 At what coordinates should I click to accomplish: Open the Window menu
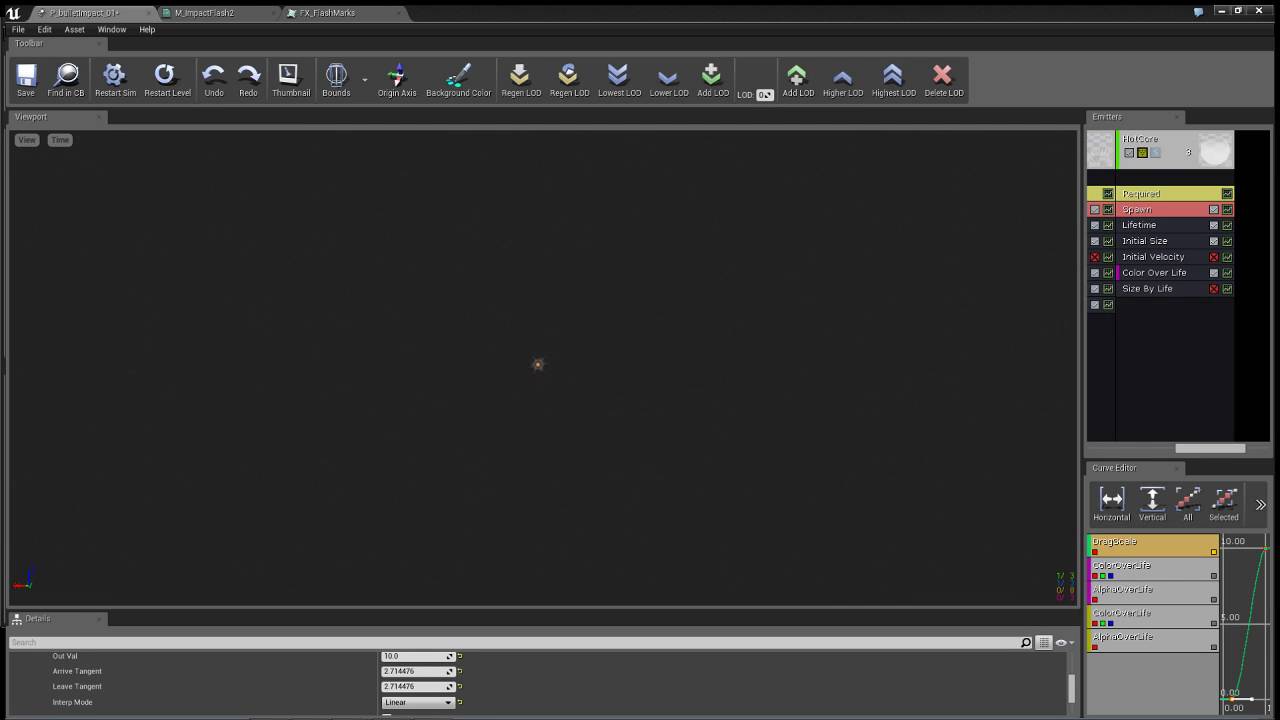pyautogui.click(x=112, y=29)
